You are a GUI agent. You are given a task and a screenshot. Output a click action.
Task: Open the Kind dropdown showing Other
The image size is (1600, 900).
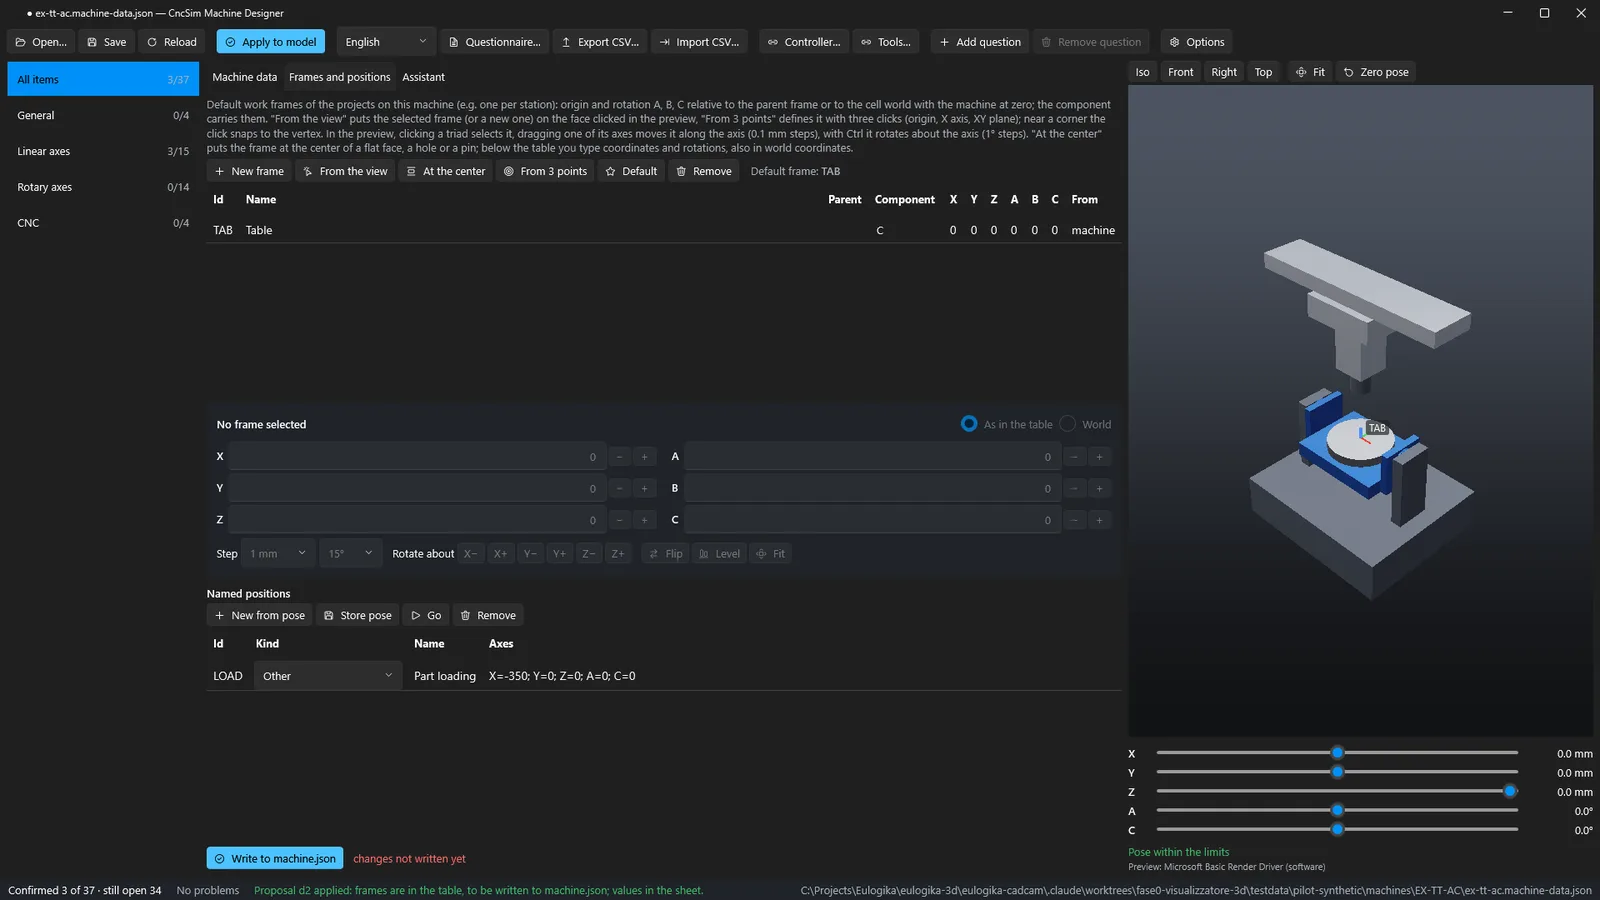pyautogui.click(x=328, y=676)
